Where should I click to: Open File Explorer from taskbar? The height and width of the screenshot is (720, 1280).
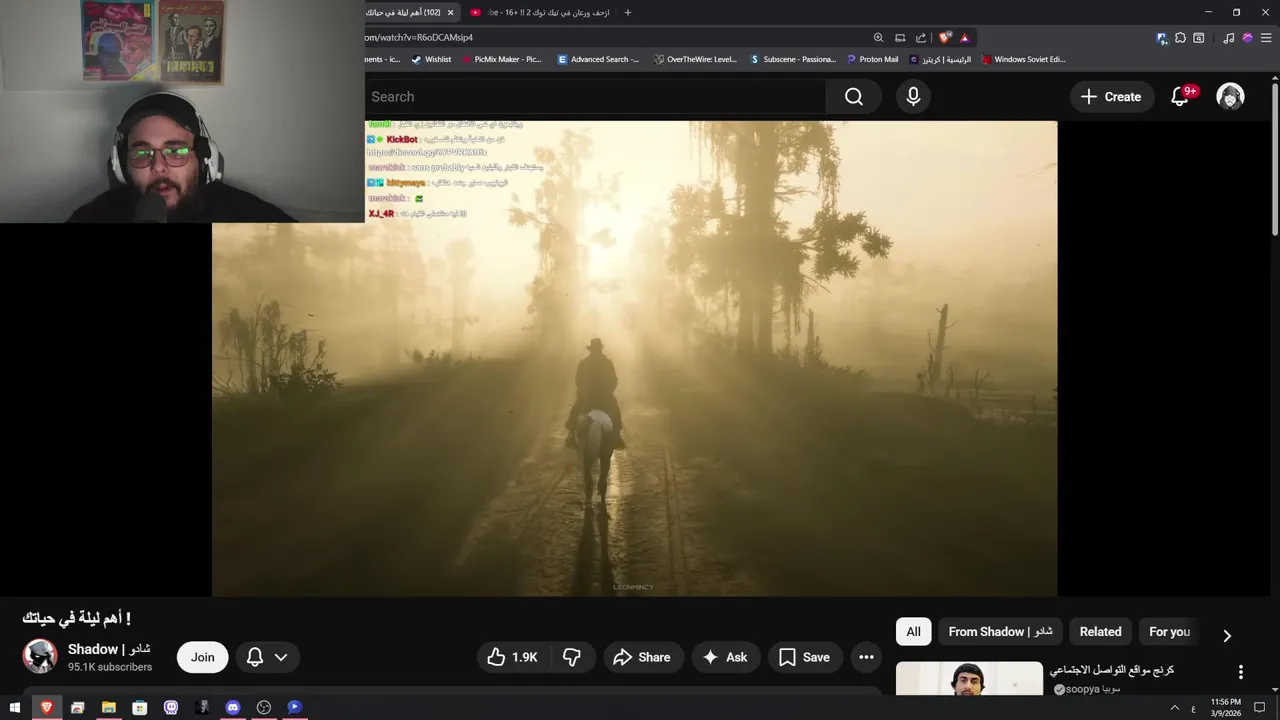pos(108,707)
